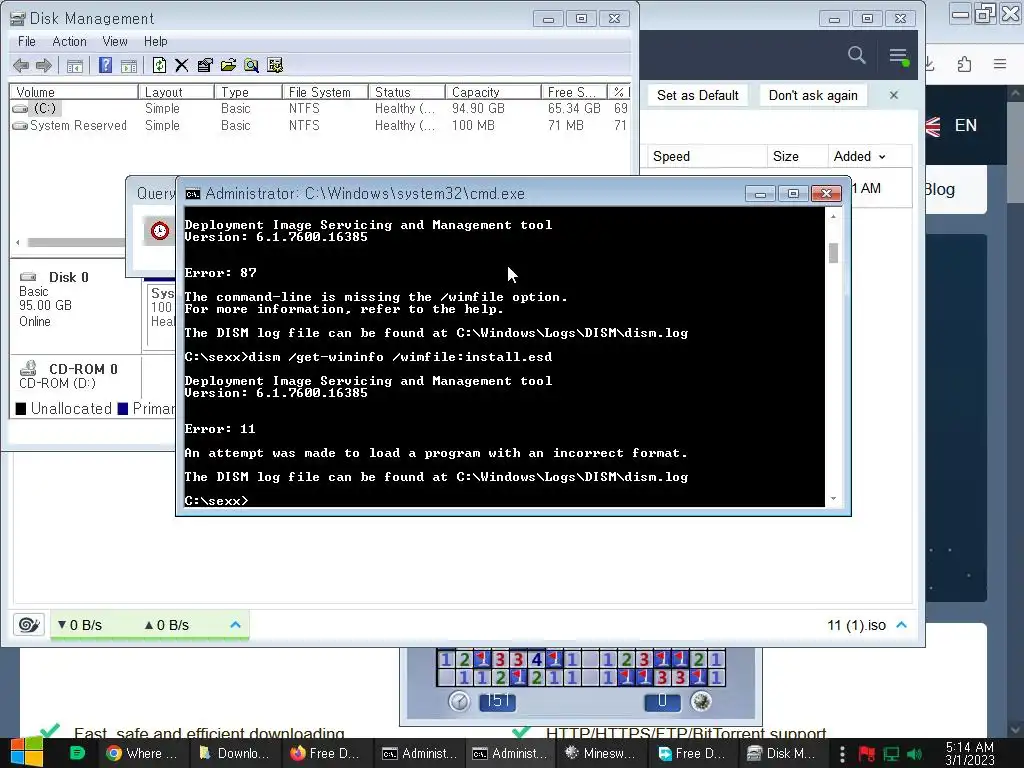This screenshot has height=768, width=1024.
Task: Toggle the Show/Hide Action Pane icon
Action: 129,65
